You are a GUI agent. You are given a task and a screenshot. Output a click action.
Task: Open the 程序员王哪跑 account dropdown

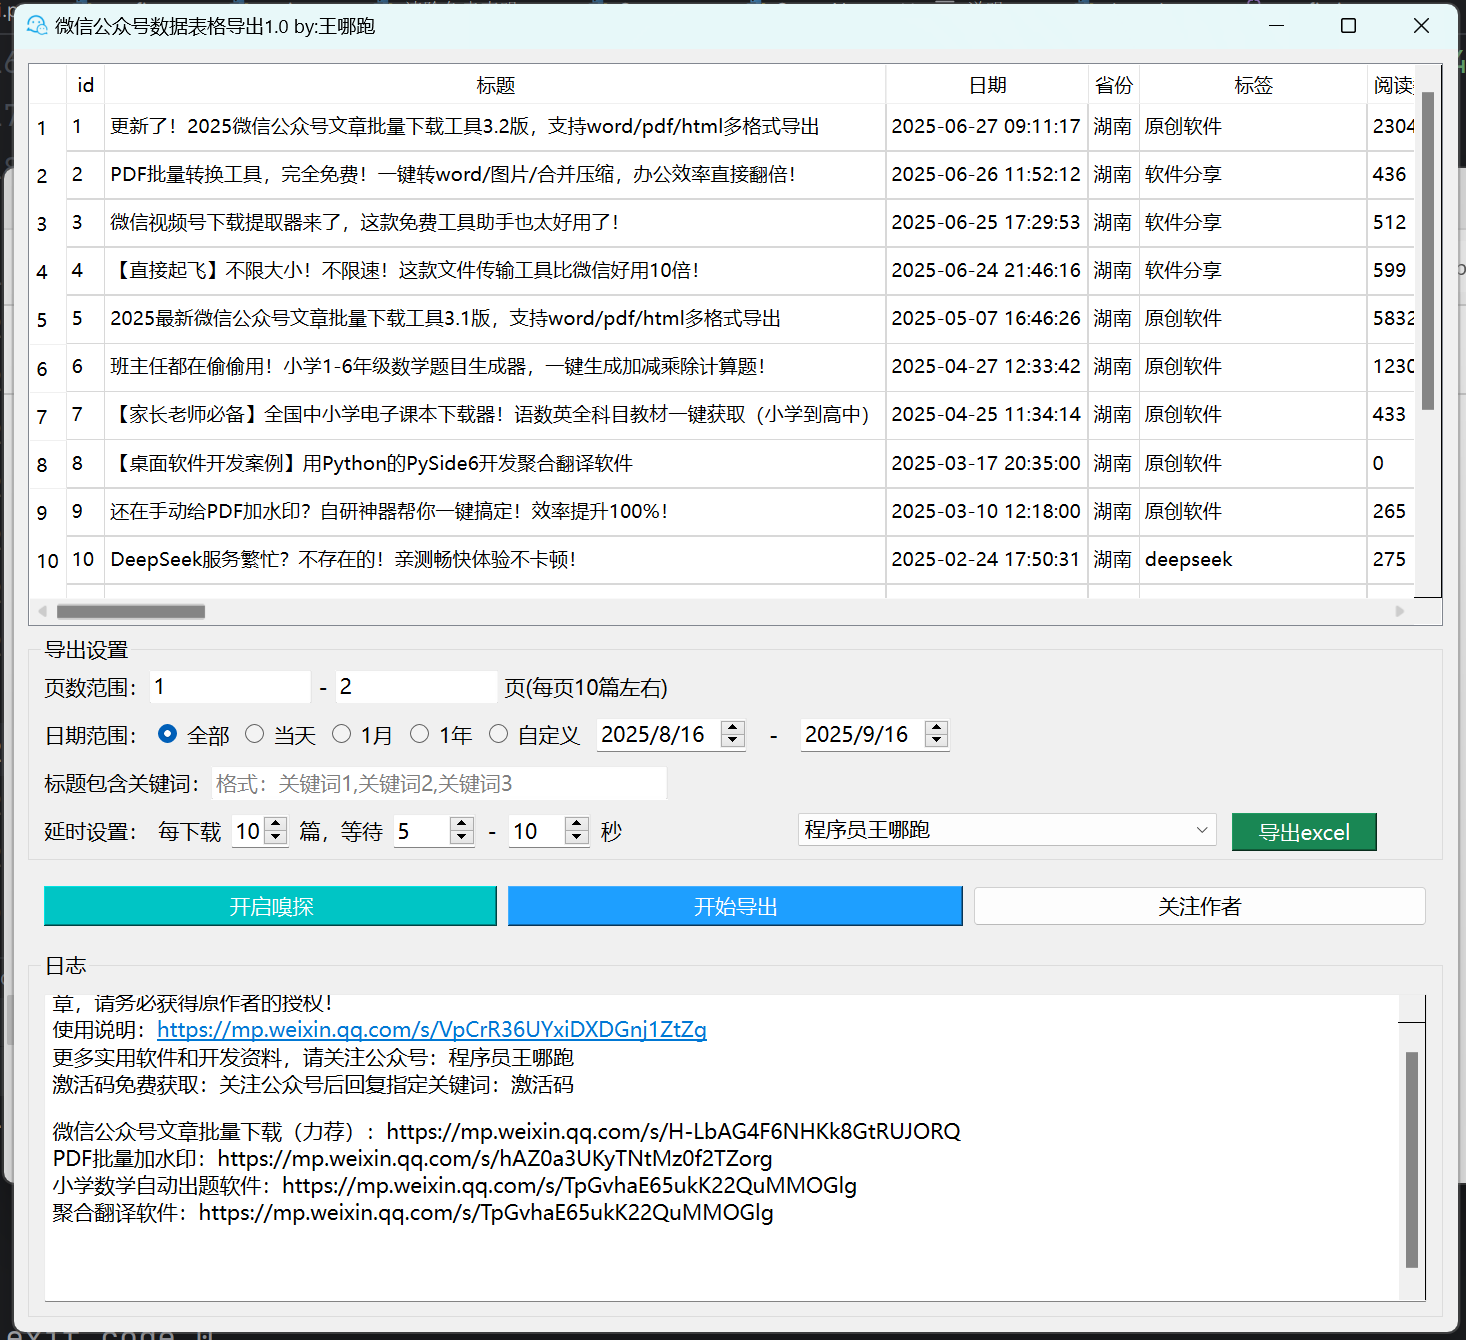click(x=1007, y=830)
